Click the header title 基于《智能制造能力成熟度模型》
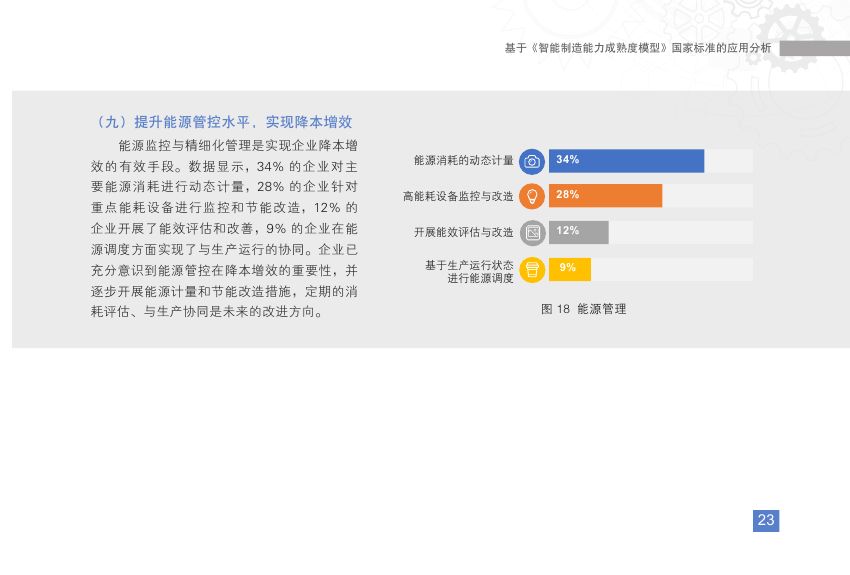The image size is (850, 575). tap(638, 48)
